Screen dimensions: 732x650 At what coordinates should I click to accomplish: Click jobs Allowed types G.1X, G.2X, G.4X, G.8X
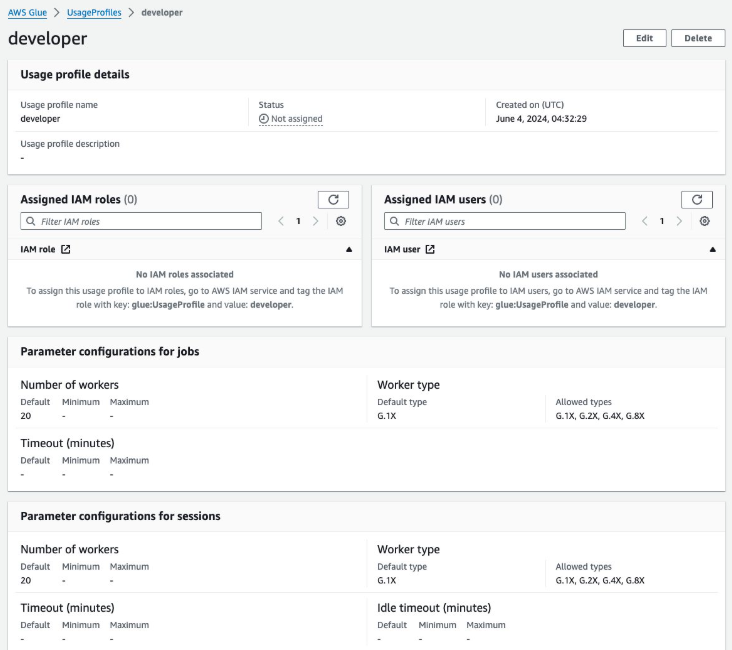(600, 416)
